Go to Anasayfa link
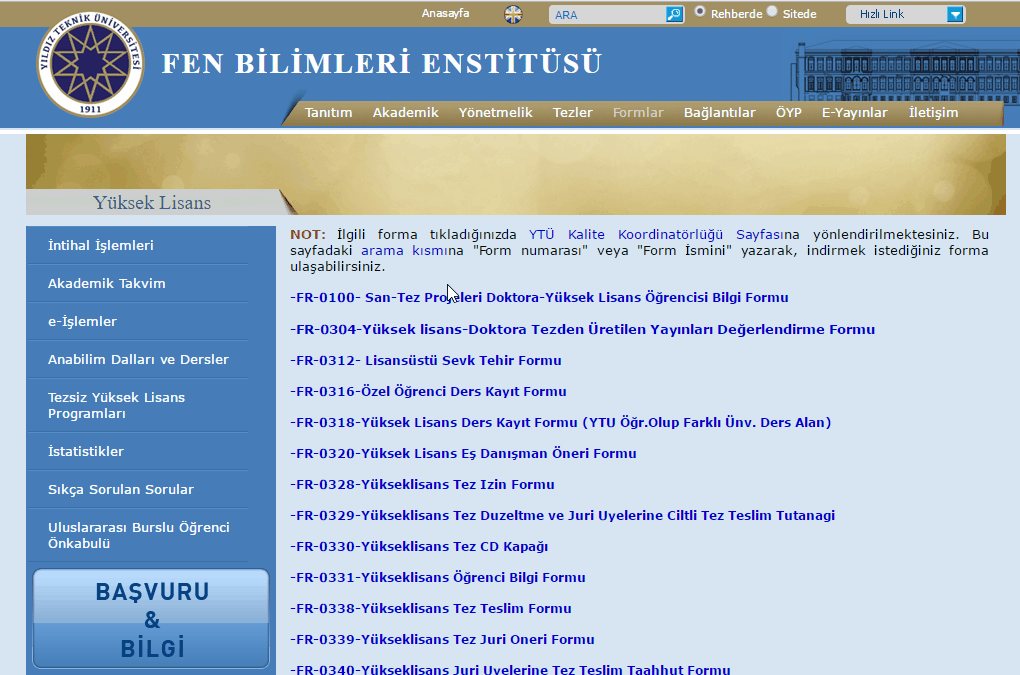 pos(445,13)
